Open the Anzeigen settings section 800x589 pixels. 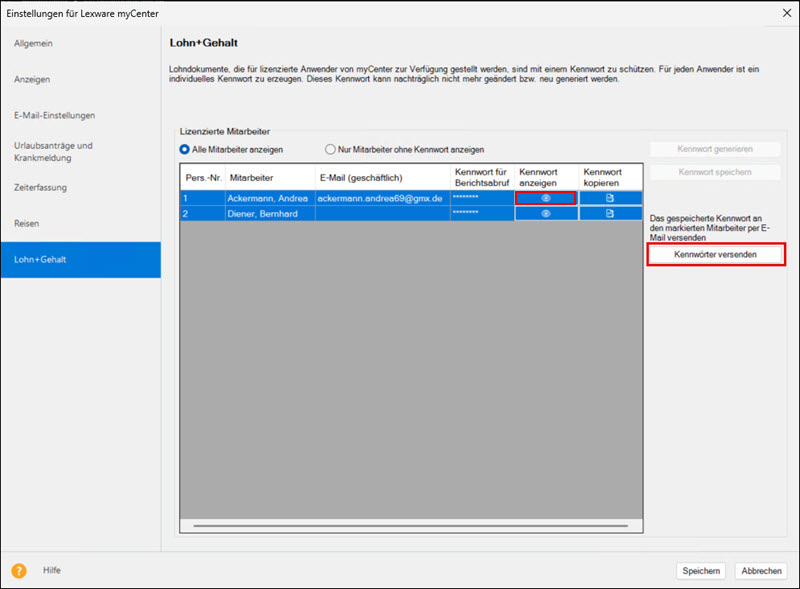coord(32,79)
